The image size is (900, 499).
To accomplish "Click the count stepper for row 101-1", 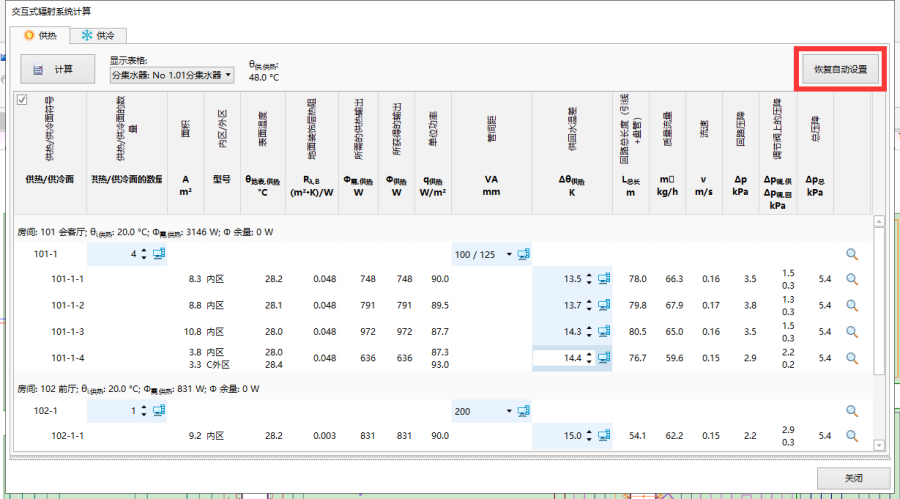I will click(x=143, y=254).
